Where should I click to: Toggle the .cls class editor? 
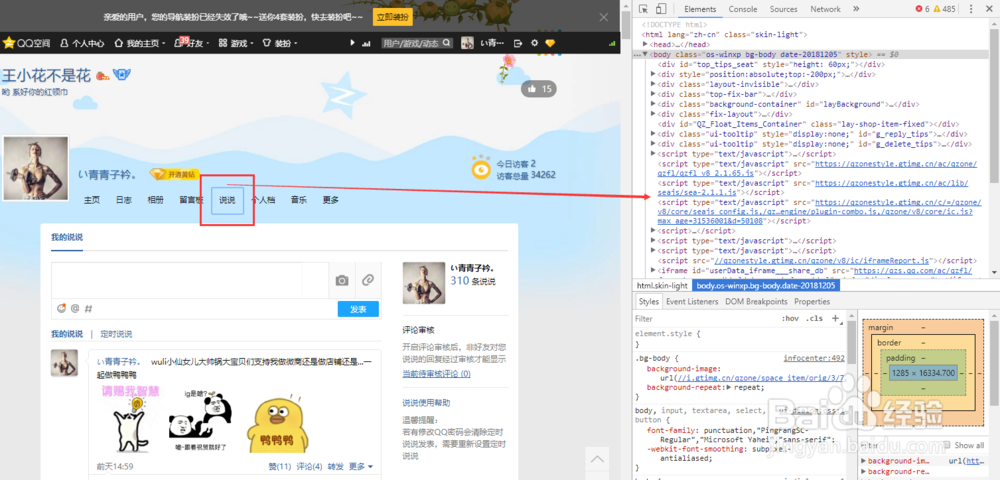(x=814, y=318)
